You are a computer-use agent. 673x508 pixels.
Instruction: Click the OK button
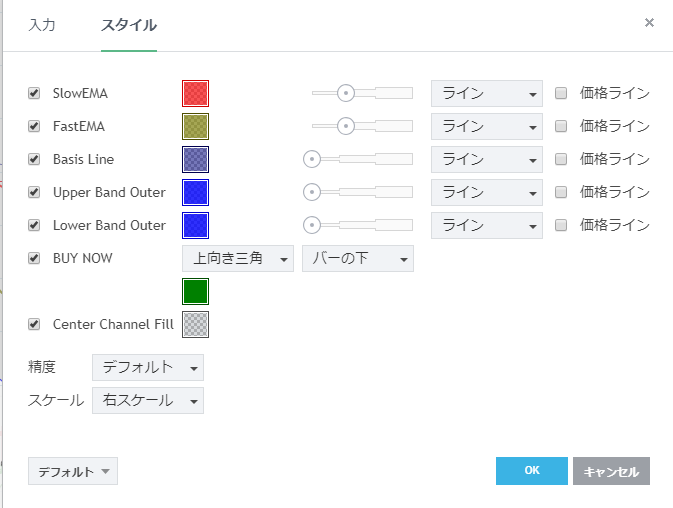(531, 471)
